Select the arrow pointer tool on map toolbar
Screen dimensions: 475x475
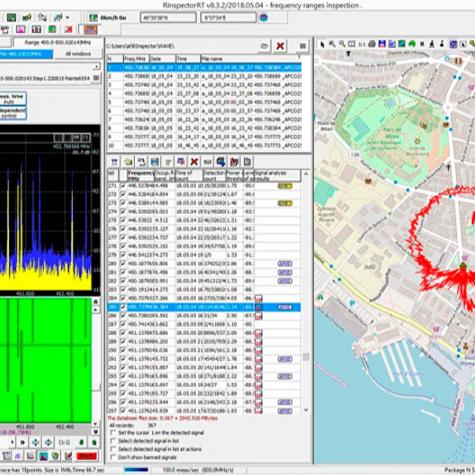(x=322, y=44)
